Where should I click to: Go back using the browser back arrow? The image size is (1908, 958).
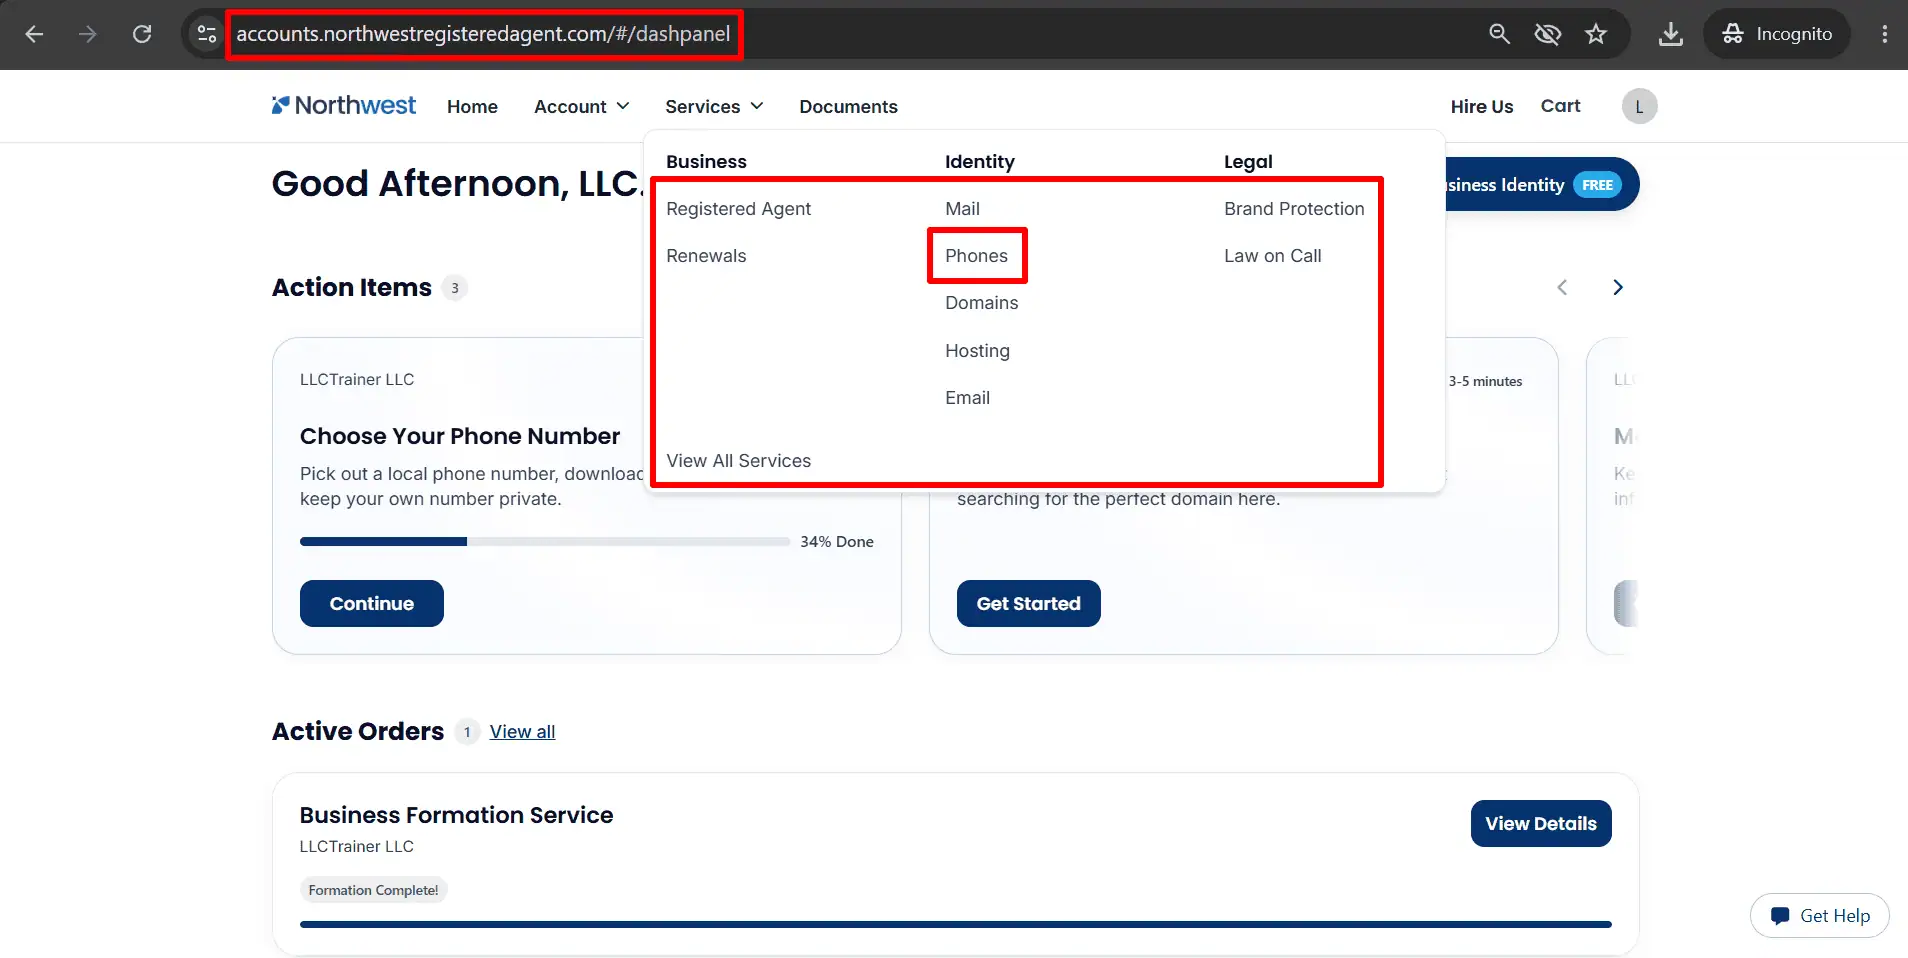pos(34,34)
